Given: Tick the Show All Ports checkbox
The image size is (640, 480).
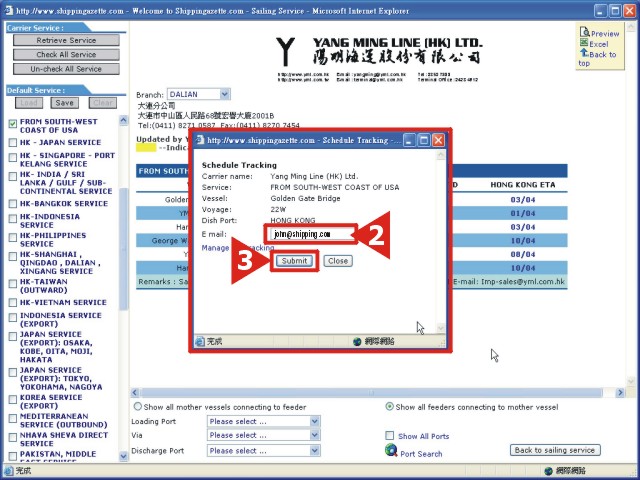Looking at the screenshot, I should pos(390,436).
